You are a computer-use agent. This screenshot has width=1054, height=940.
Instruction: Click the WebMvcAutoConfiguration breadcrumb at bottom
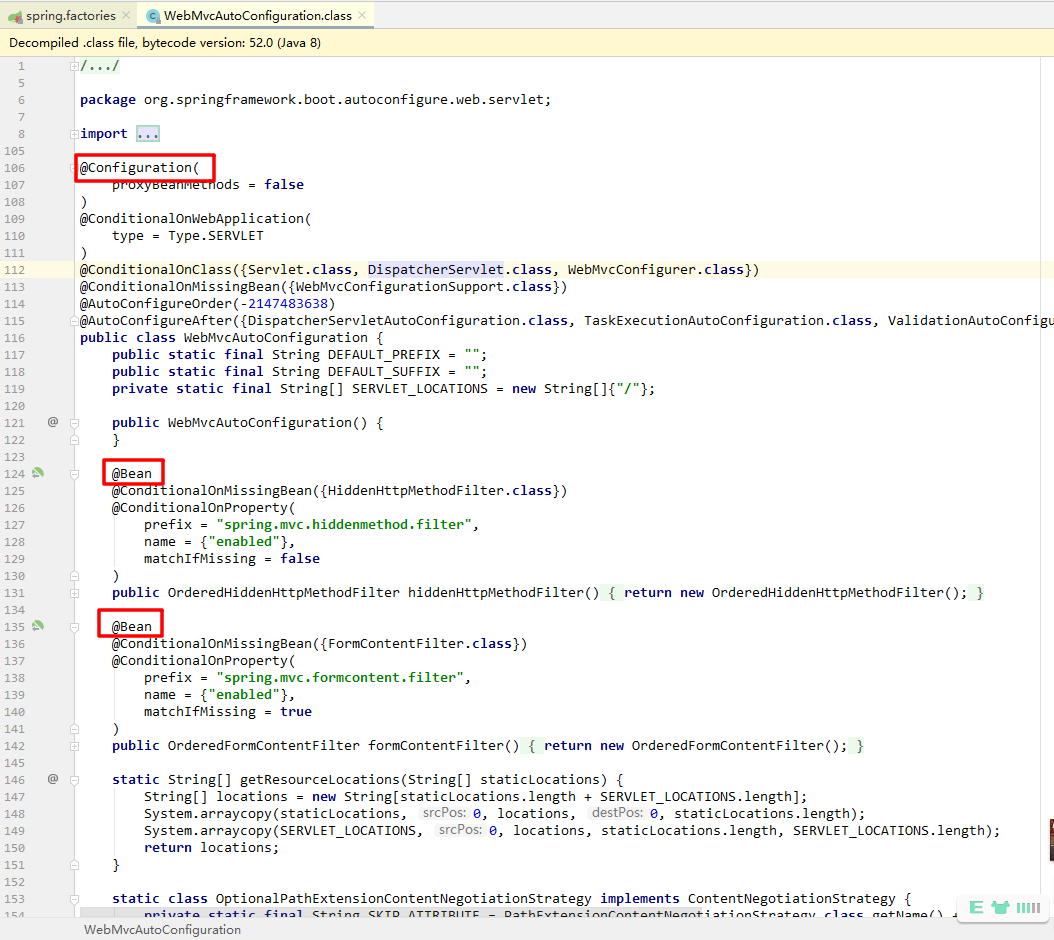click(162, 929)
